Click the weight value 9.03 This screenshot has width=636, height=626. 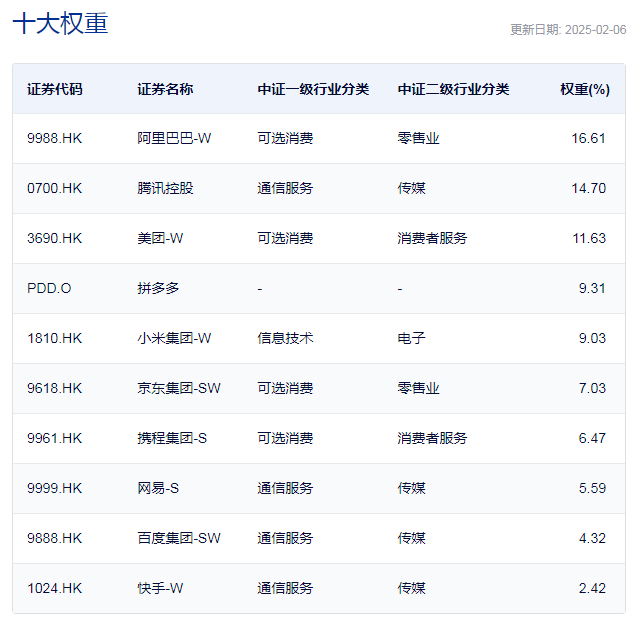pos(592,338)
